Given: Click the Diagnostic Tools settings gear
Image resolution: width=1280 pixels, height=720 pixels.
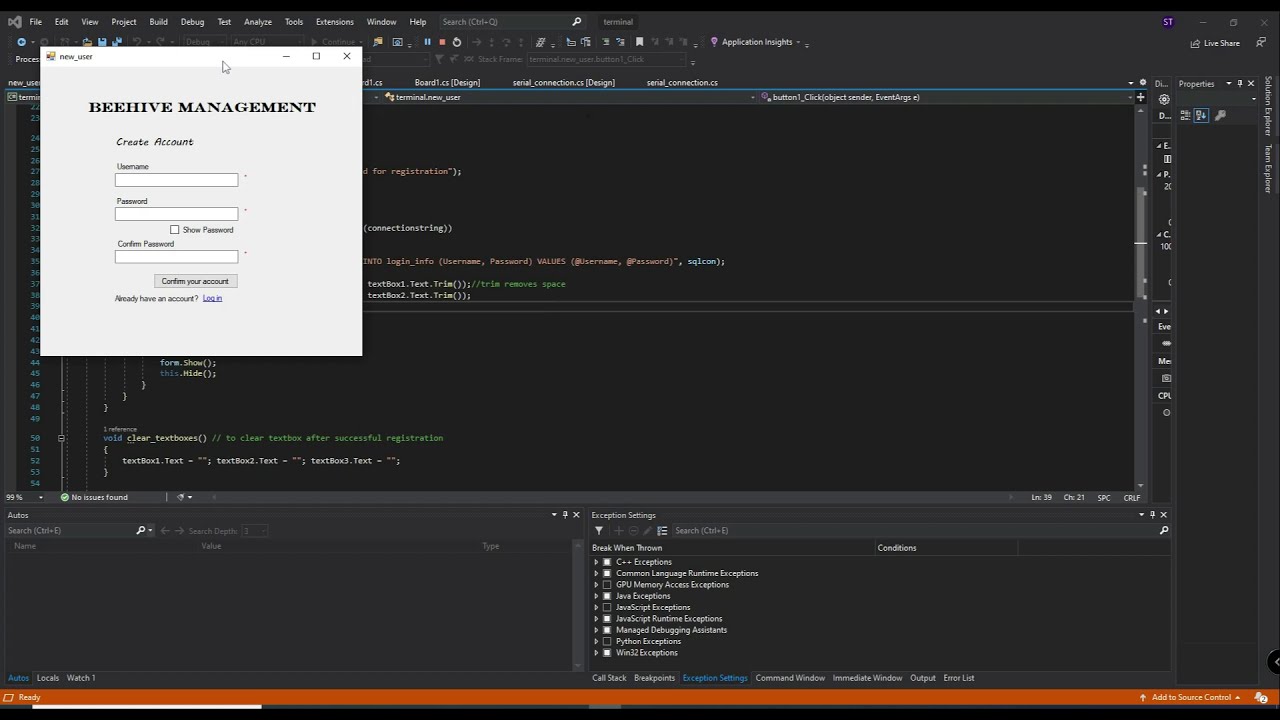Looking at the screenshot, I should point(1164,99).
